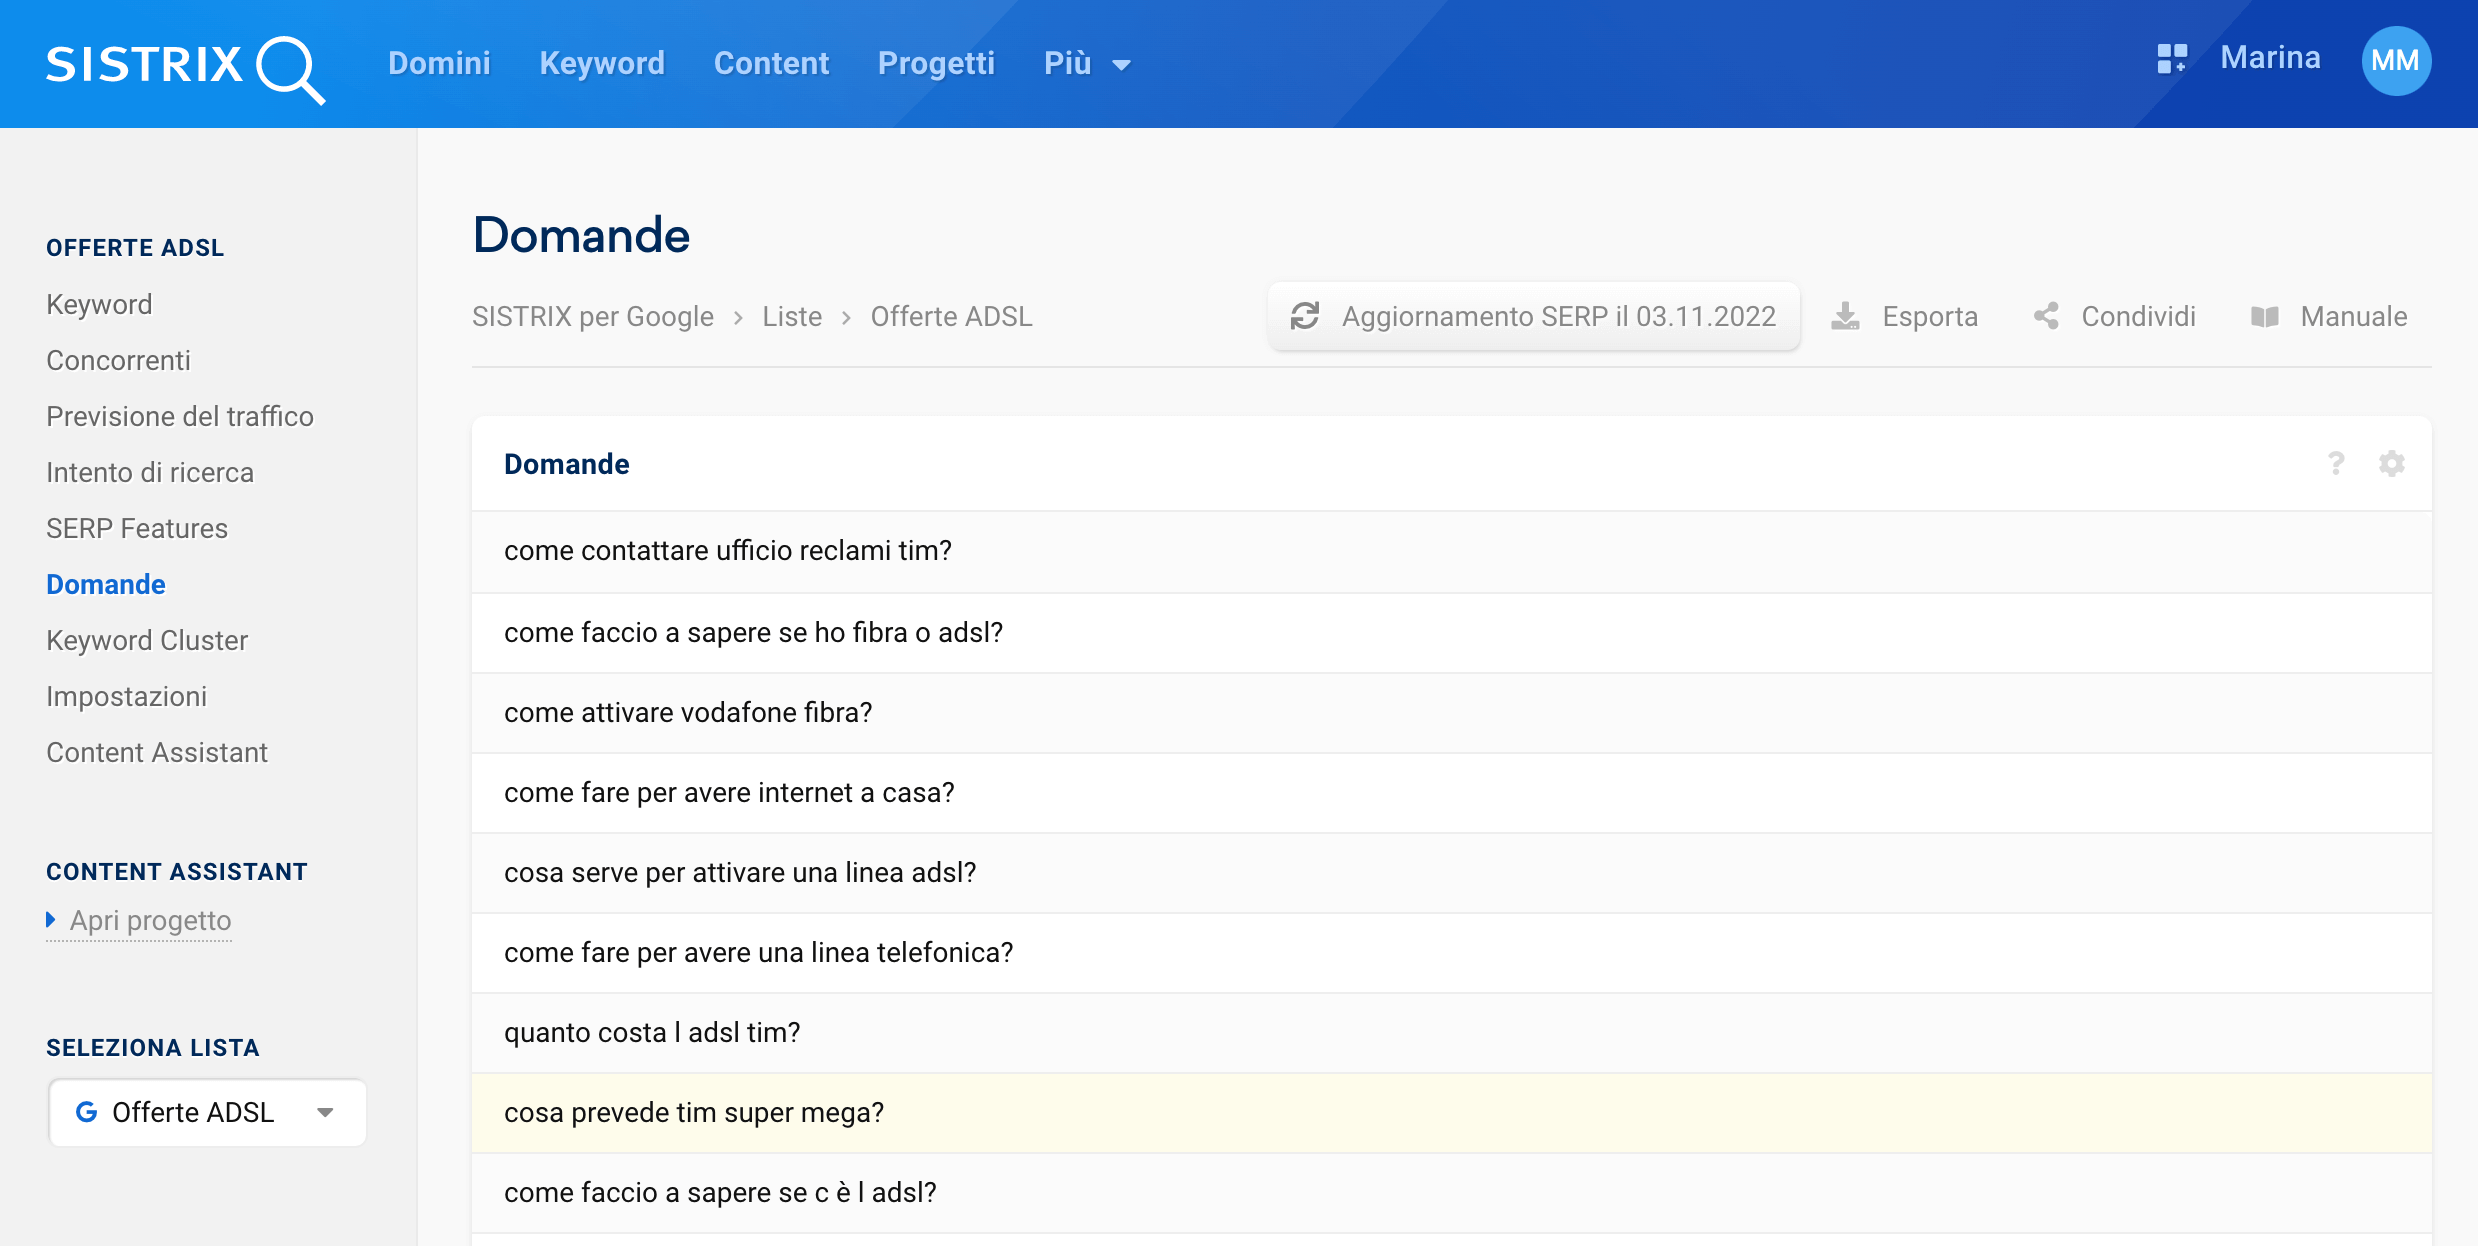The height and width of the screenshot is (1246, 2478).
Task: Open the Domini menu
Action: [439, 63]
